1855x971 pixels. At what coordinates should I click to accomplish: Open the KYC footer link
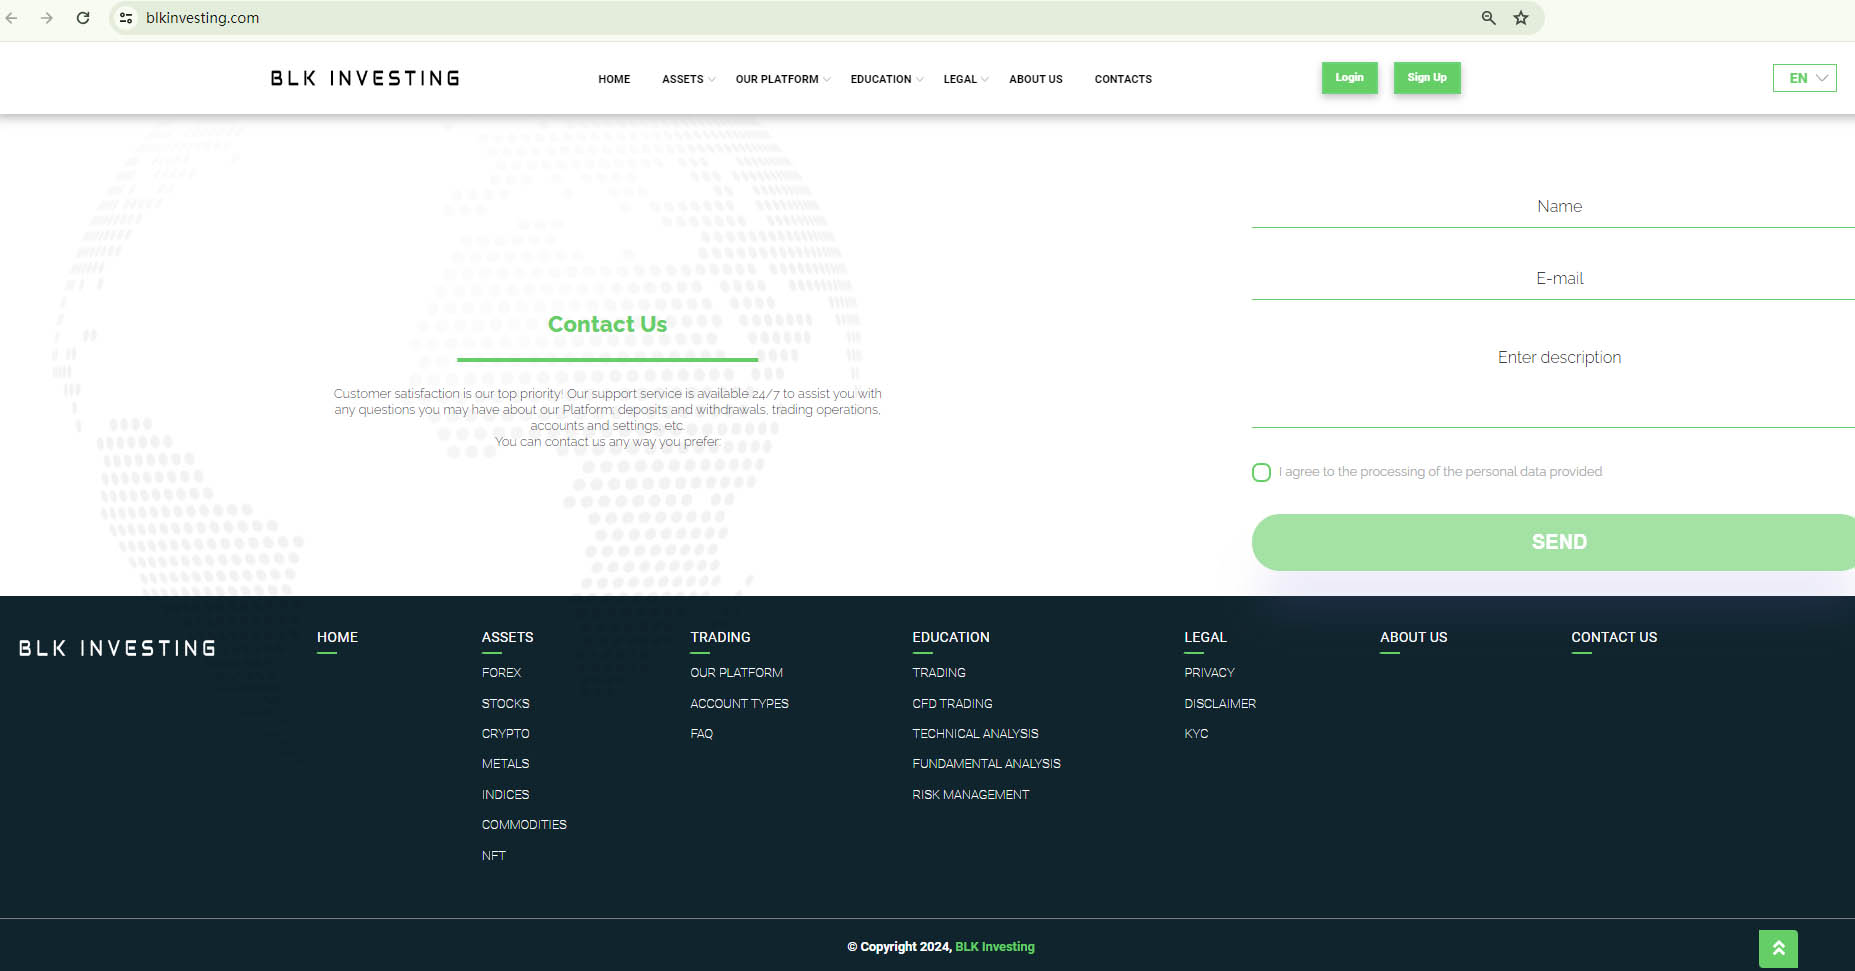(x=1196, y=734)
